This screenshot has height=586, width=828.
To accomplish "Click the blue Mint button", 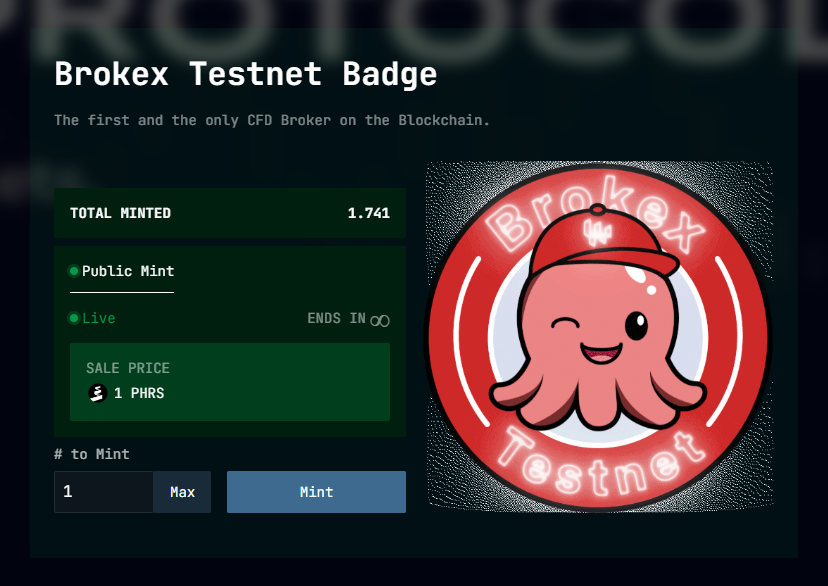I will coord(316,492).
